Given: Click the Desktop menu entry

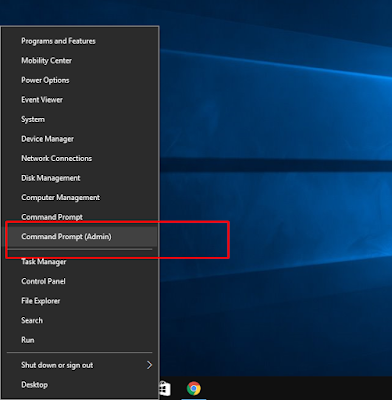Looking at the screenshot, I should 80,385.
